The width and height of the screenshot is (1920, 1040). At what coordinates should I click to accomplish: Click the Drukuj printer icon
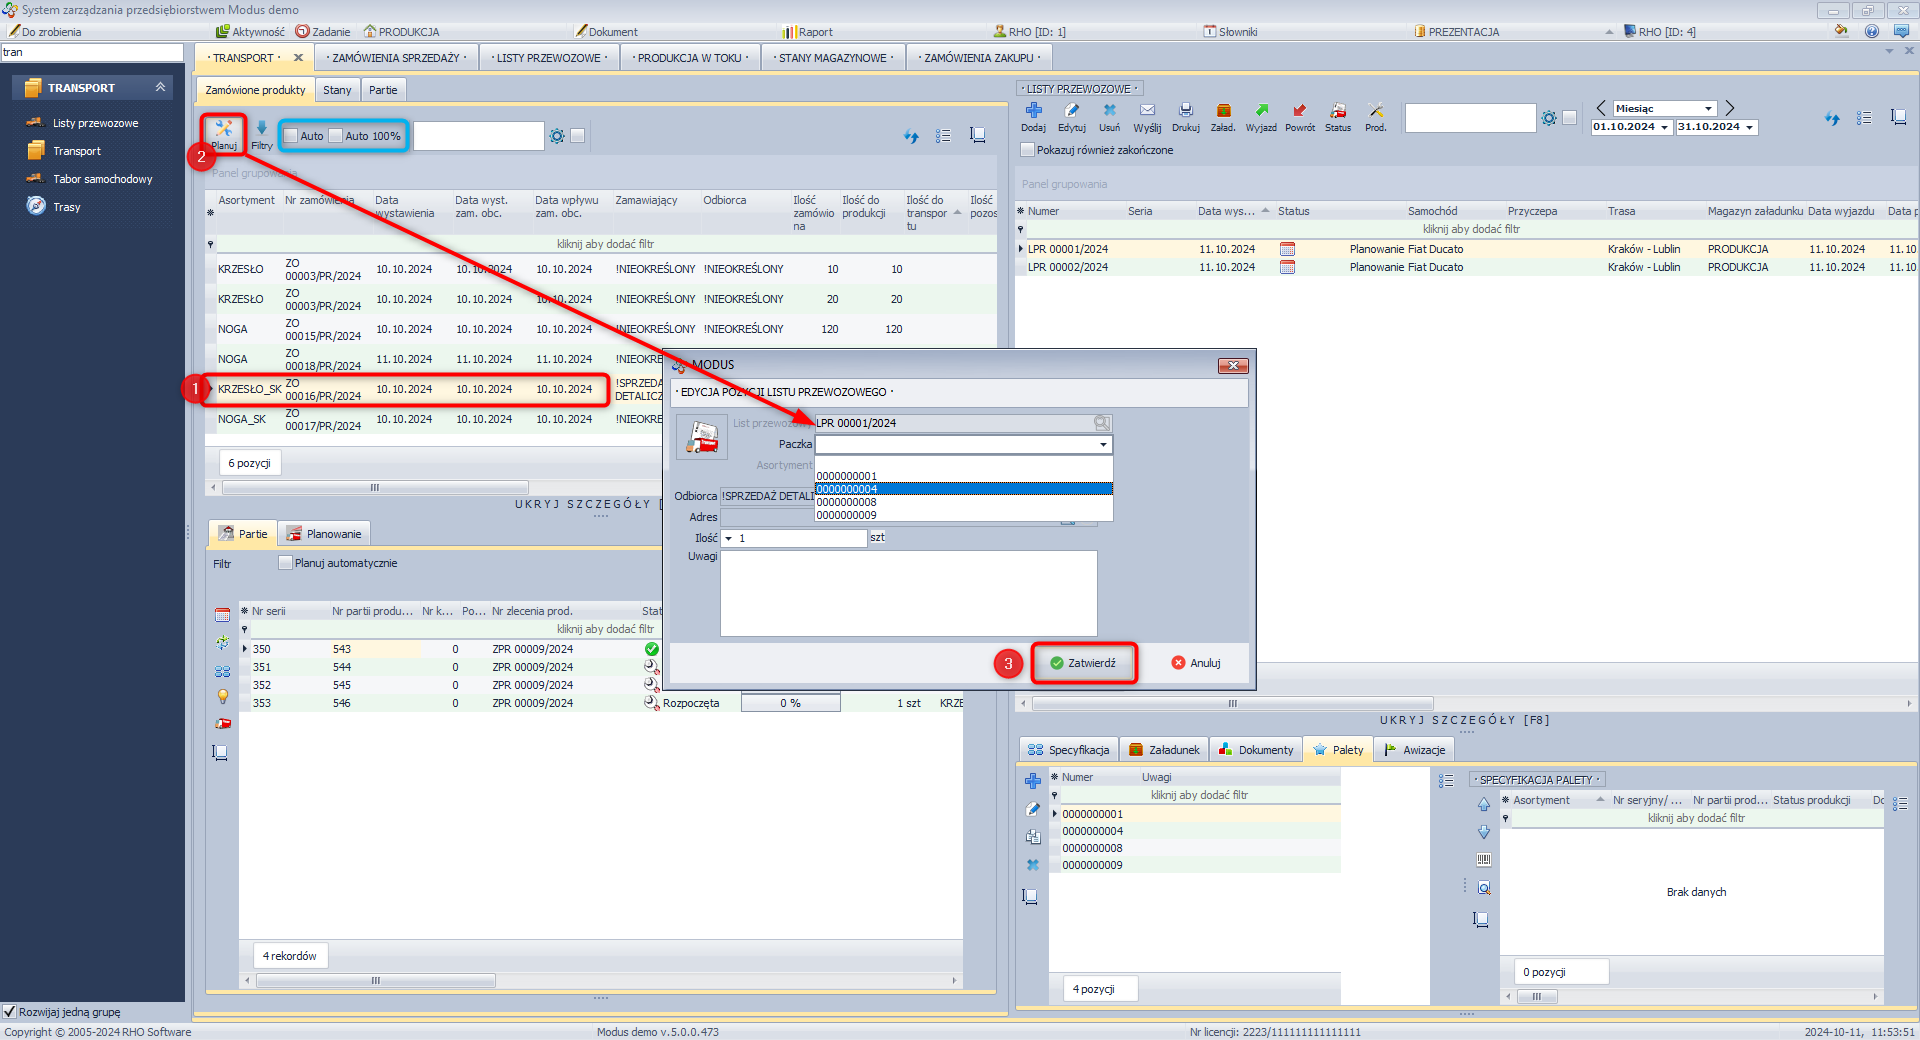(x=1185, y=111)
